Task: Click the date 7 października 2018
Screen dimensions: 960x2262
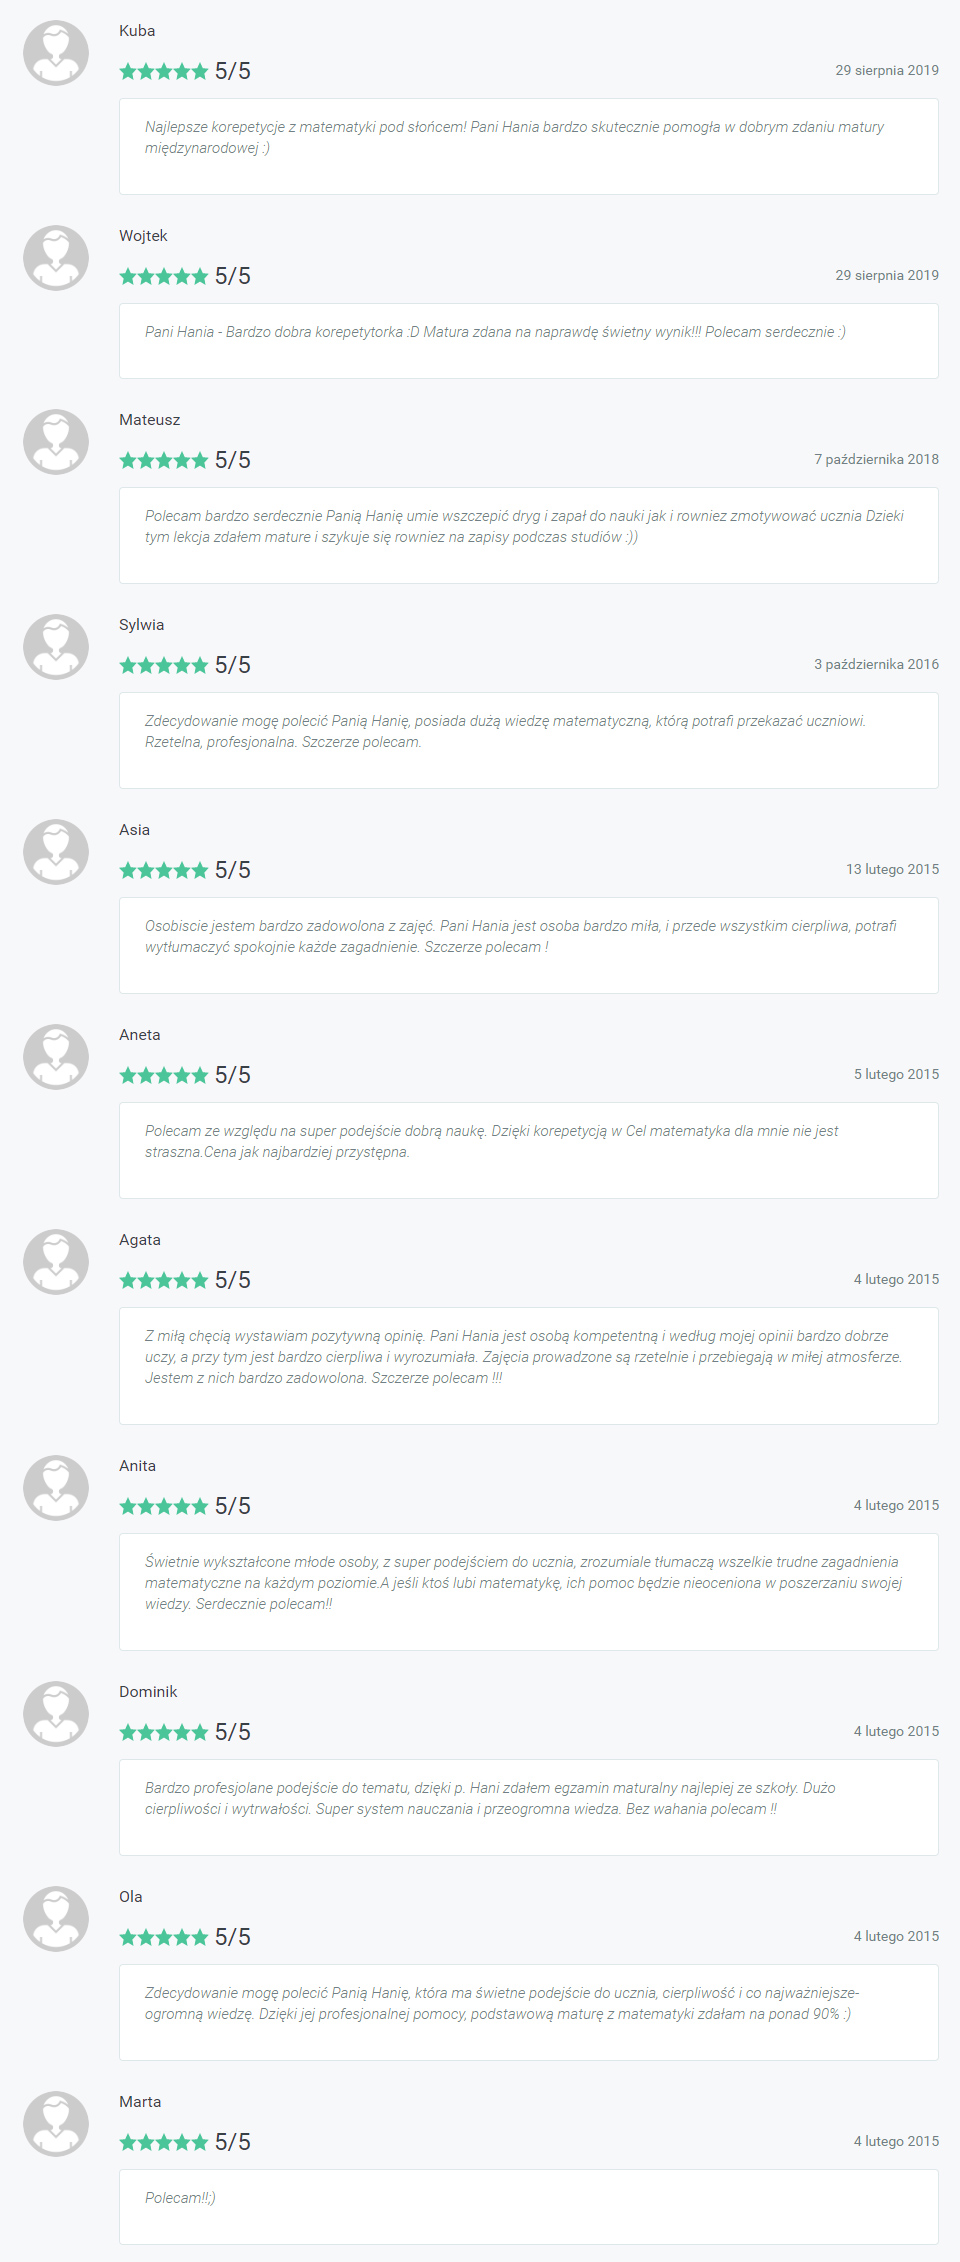Action: tap(876, 459)
